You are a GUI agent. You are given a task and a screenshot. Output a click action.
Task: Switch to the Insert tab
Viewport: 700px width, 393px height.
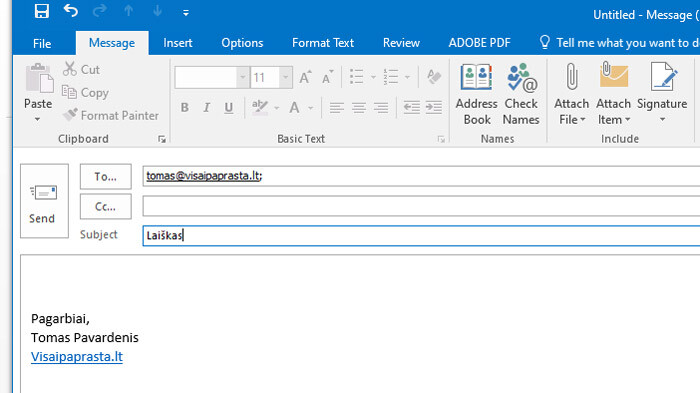point(178,43)
